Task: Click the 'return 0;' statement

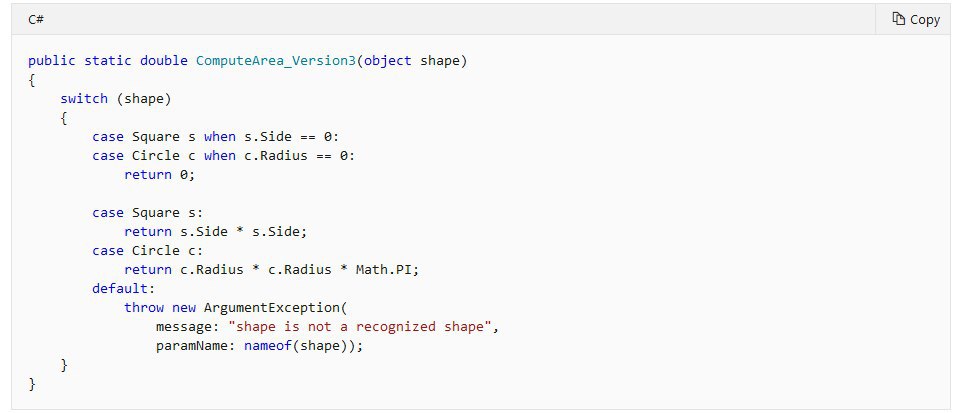Action: coord(160,174)
